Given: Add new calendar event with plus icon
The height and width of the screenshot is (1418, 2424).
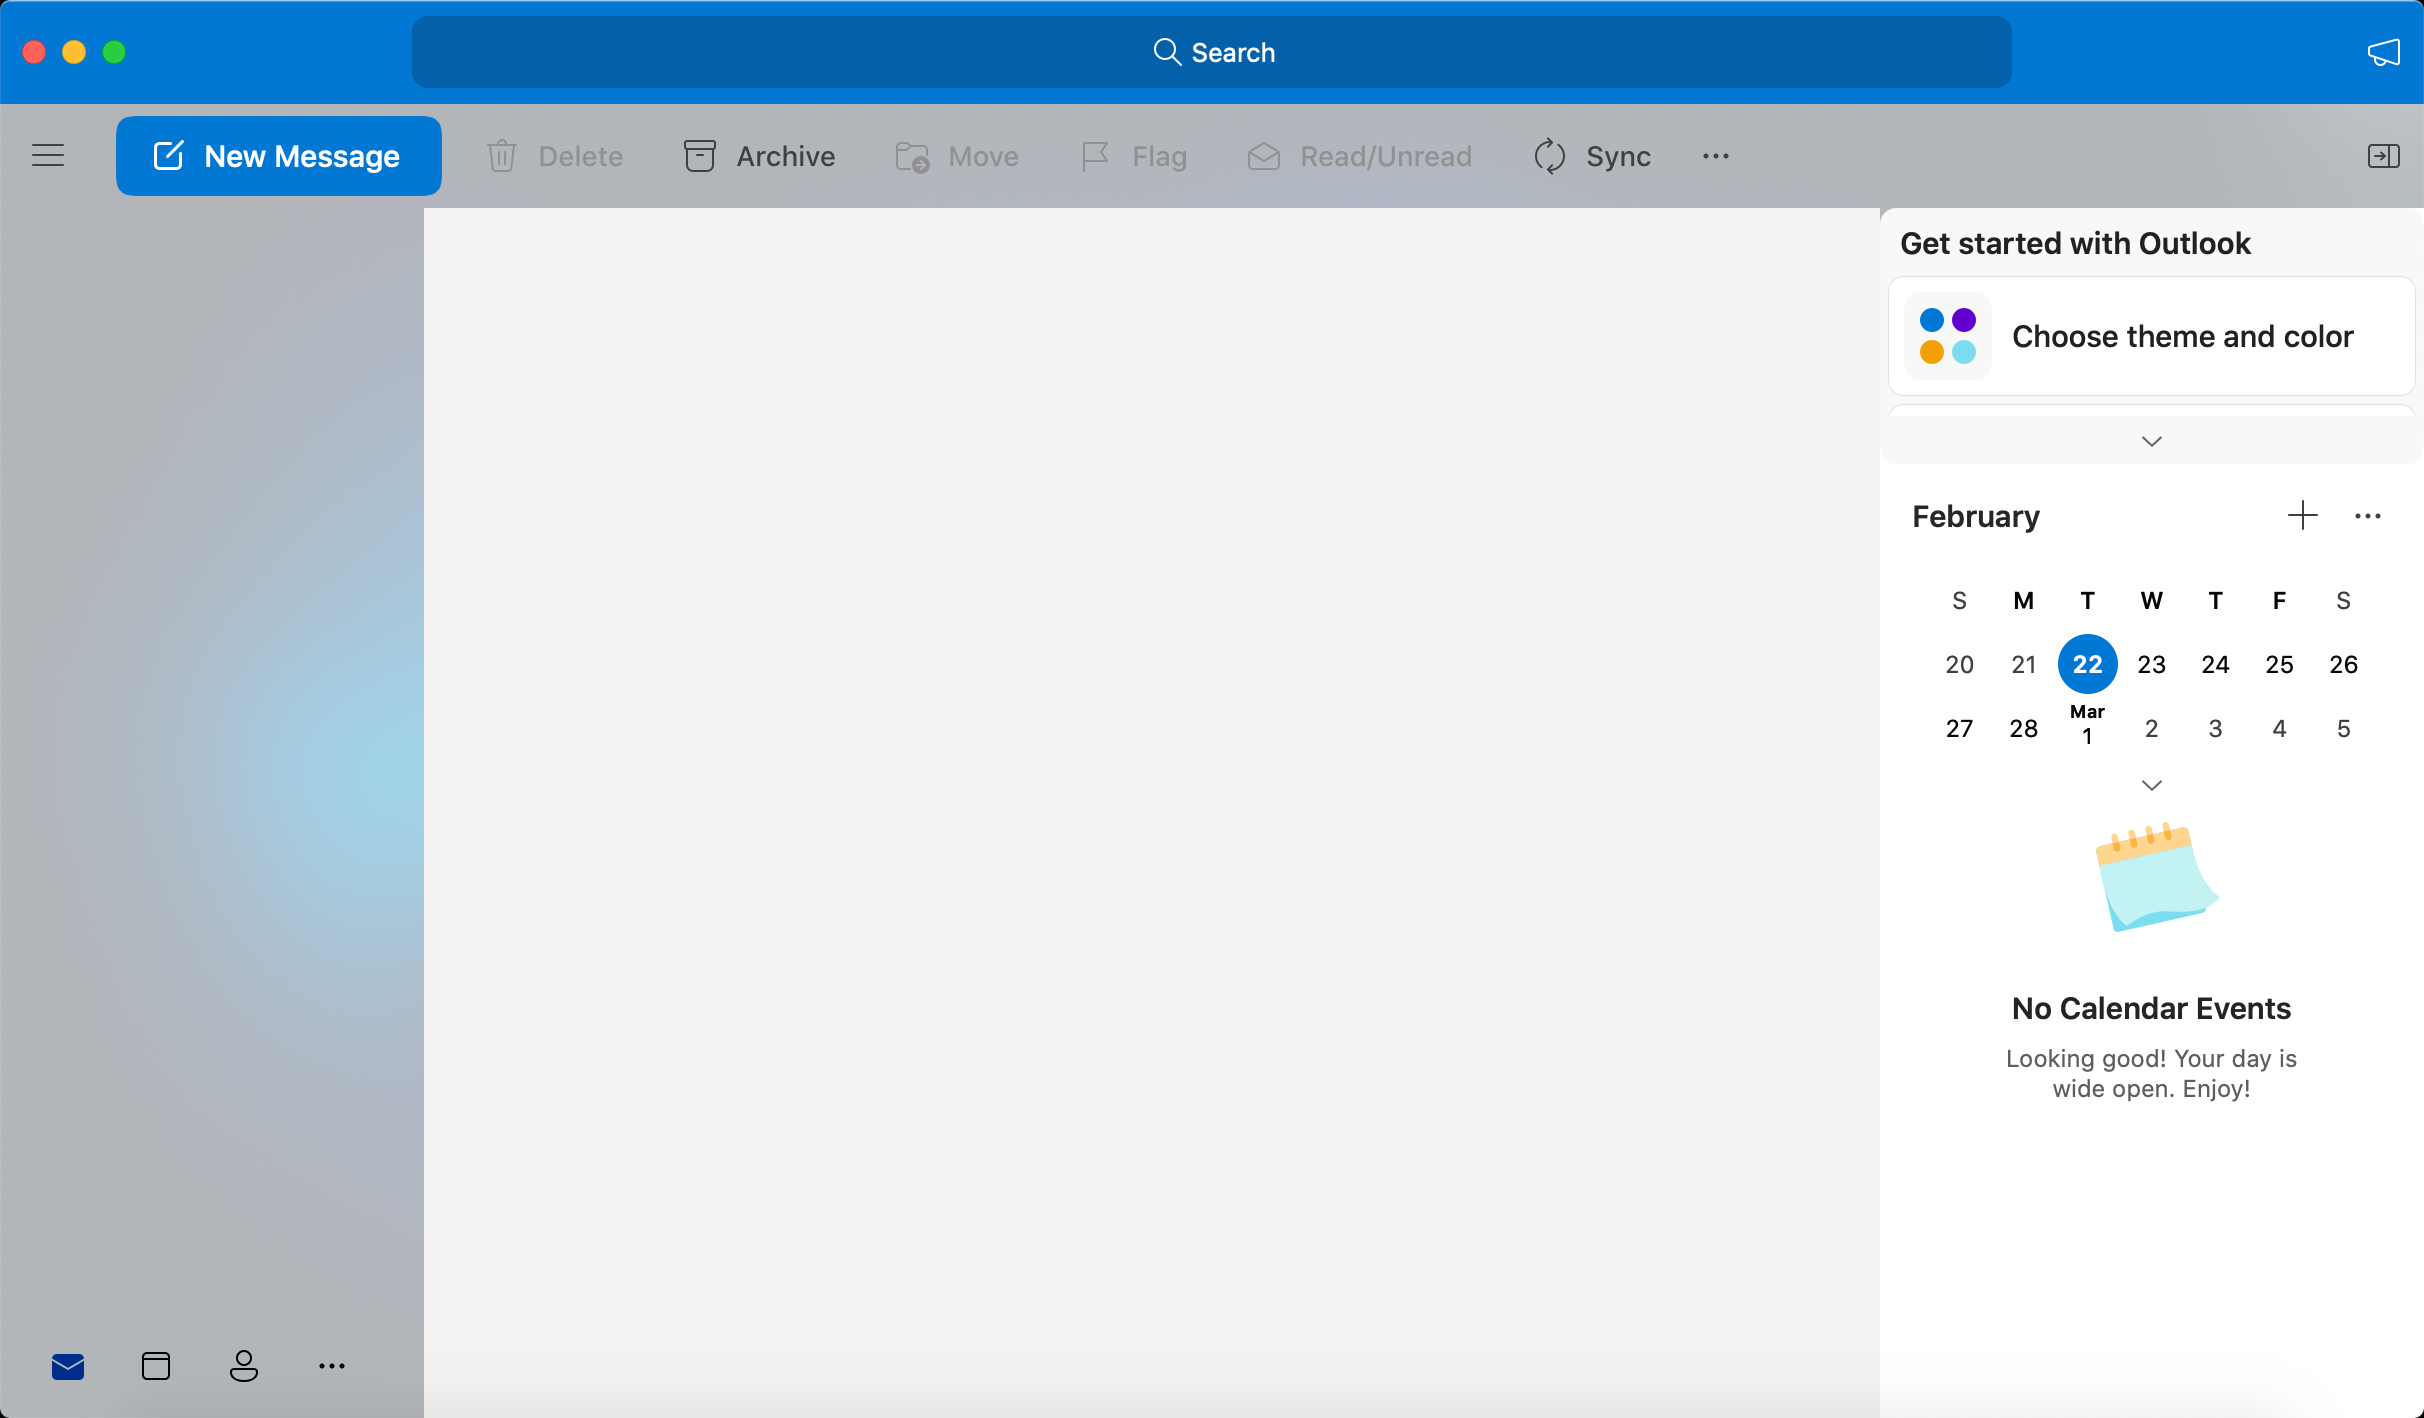Looking at the screenshot, I should click(x=2303, y=516).
